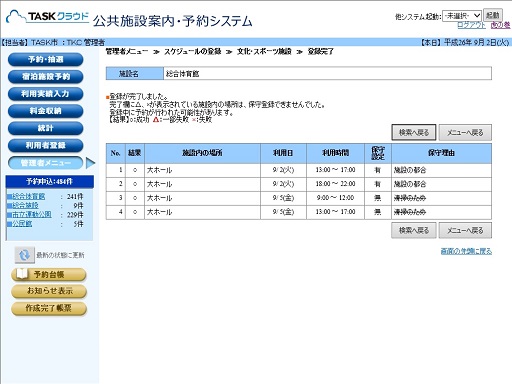Click the book icon on 予約台帳
Viewport: 512px width, 384px height.
pyautogui.click(x=22, y=274)
